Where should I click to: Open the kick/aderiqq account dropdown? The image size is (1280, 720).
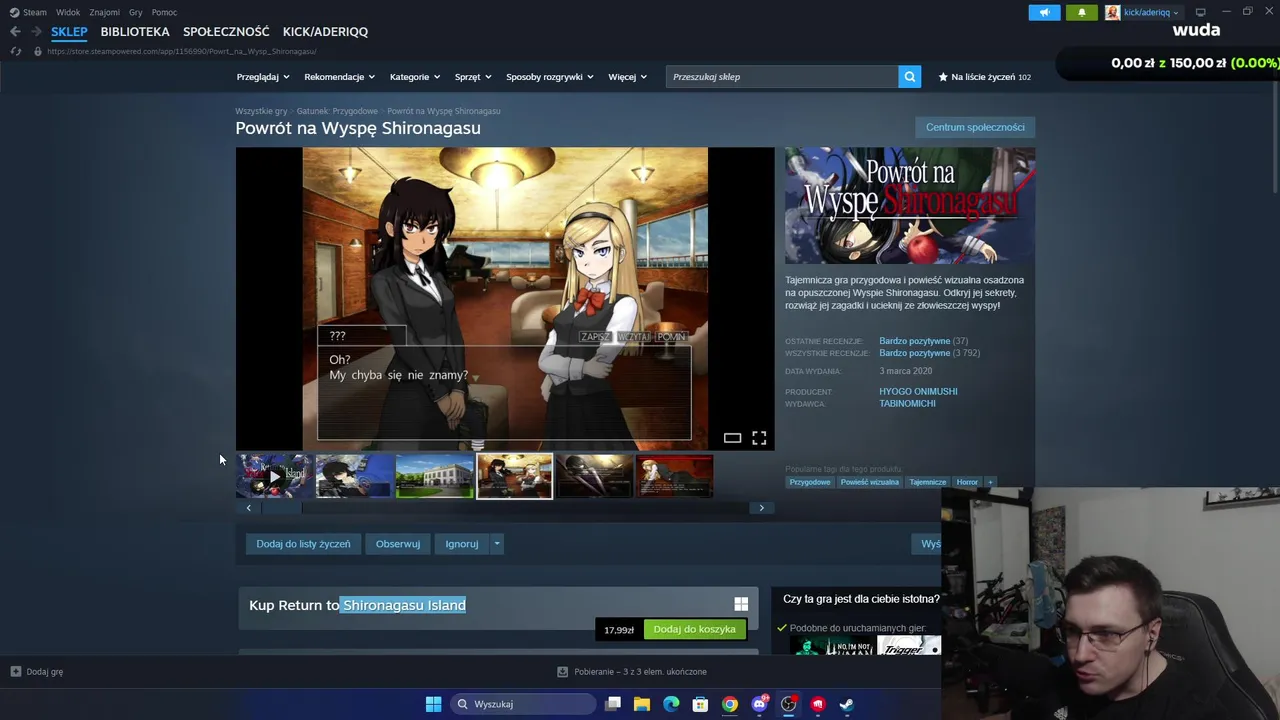[1151, 12]
